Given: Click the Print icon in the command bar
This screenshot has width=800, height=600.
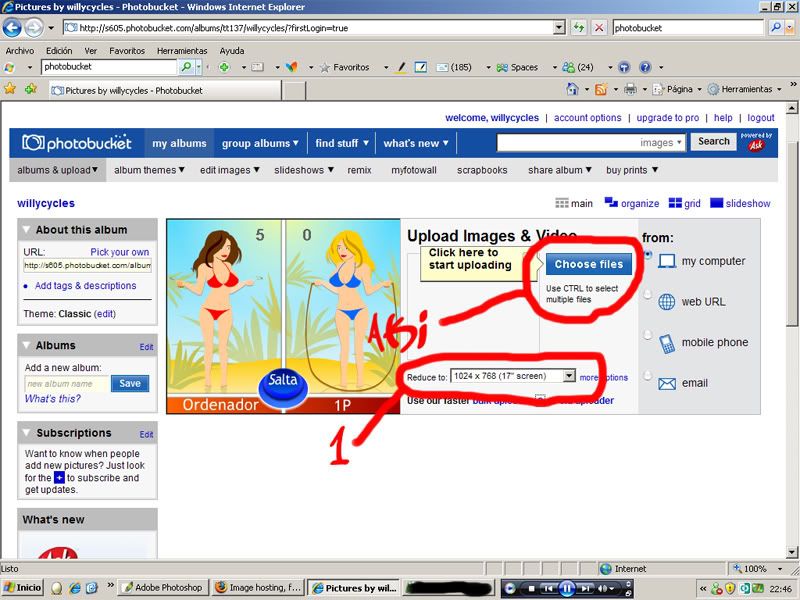Looking at the screenshot, I should [x=631, y=89].
